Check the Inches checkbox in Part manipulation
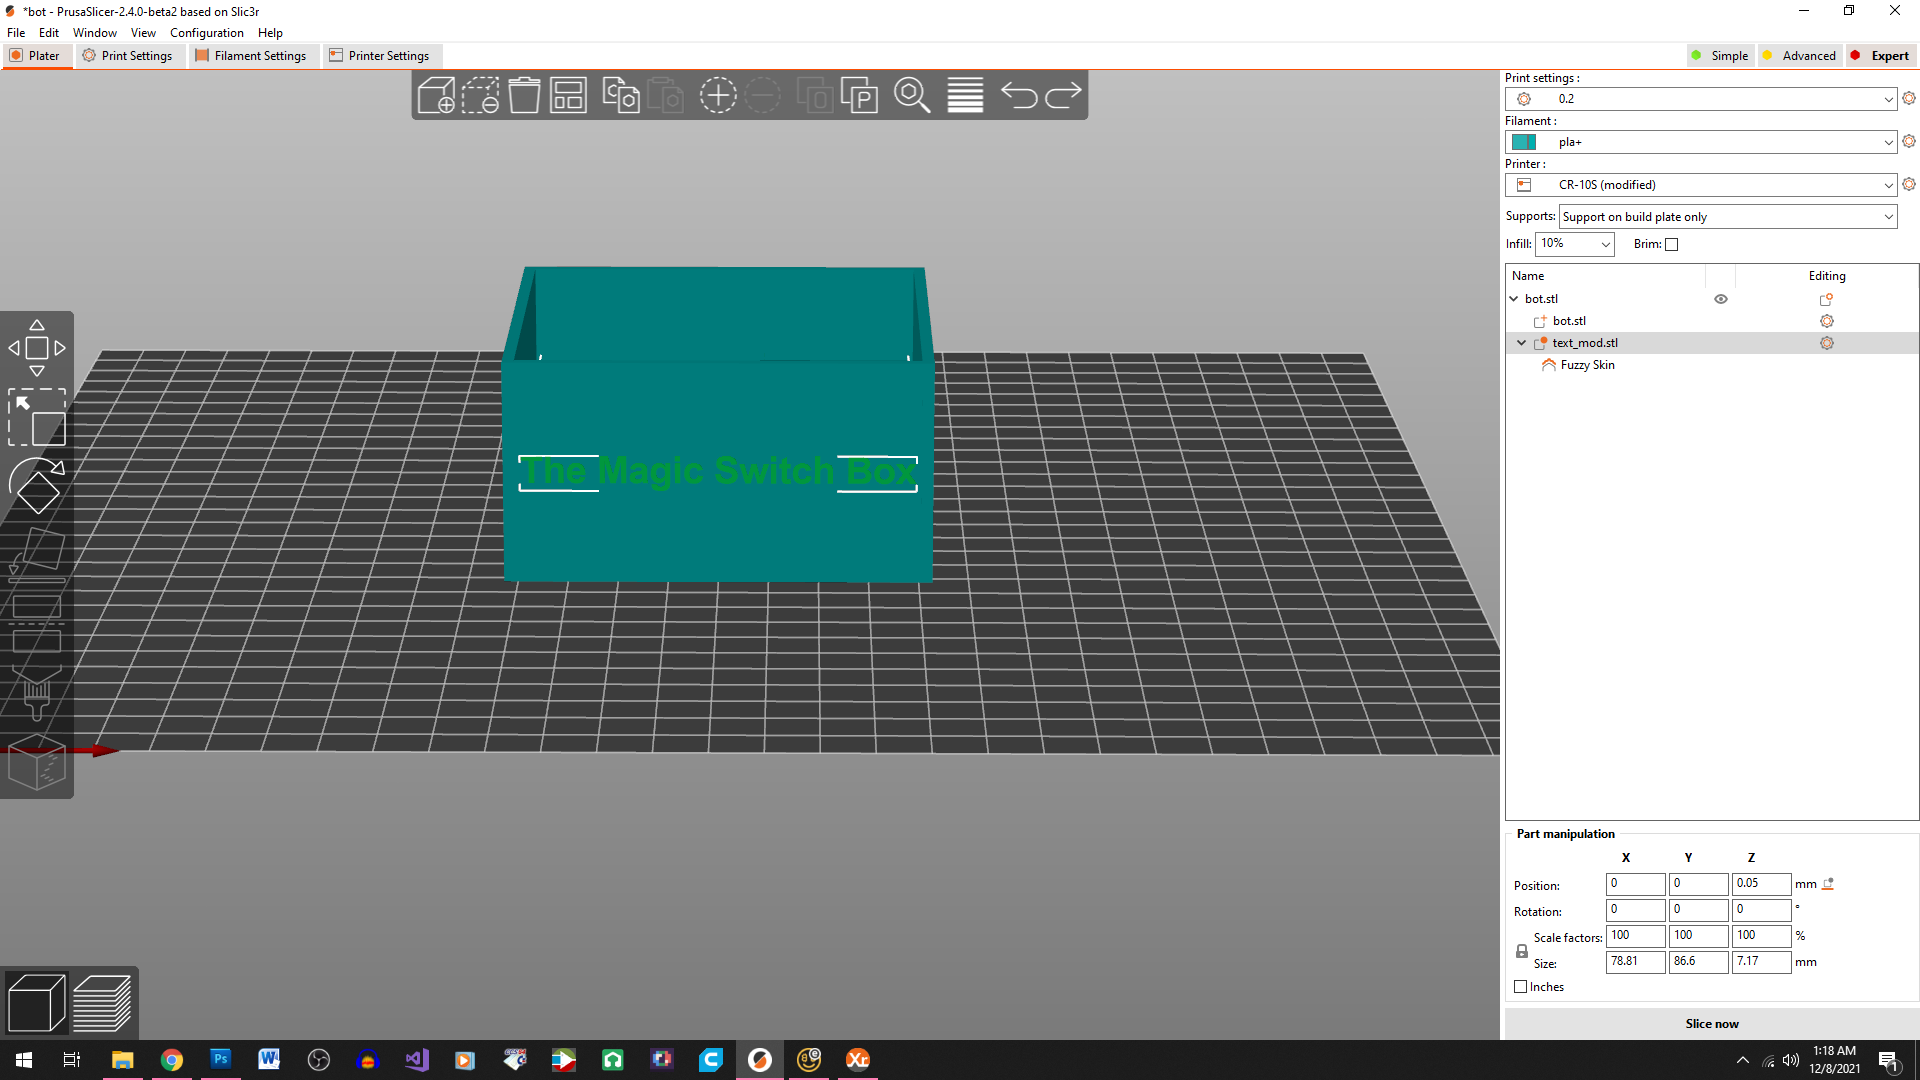1920x1080 pixels. (x=1522, y=986)
